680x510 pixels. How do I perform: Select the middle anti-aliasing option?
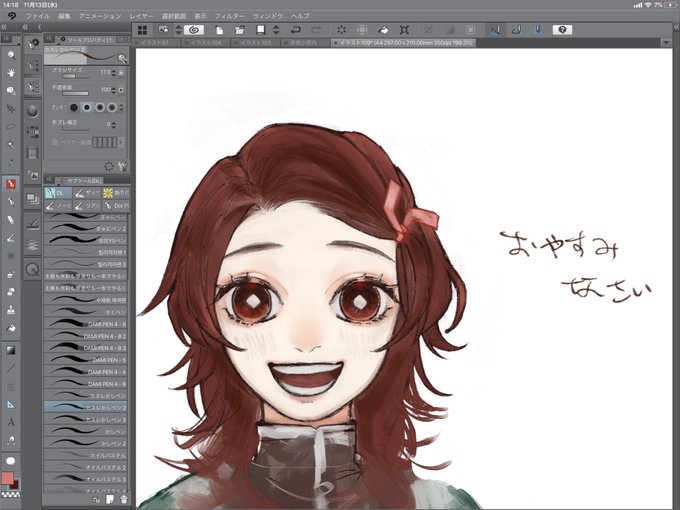[100, 107]
